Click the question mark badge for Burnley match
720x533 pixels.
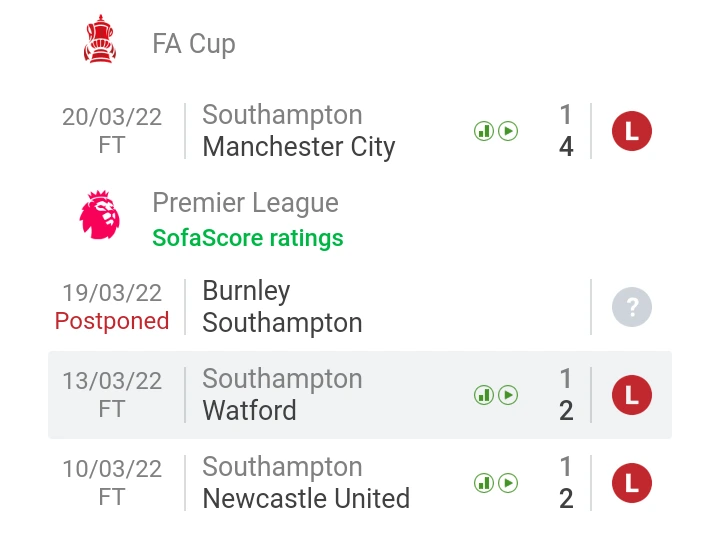(632, 307)
